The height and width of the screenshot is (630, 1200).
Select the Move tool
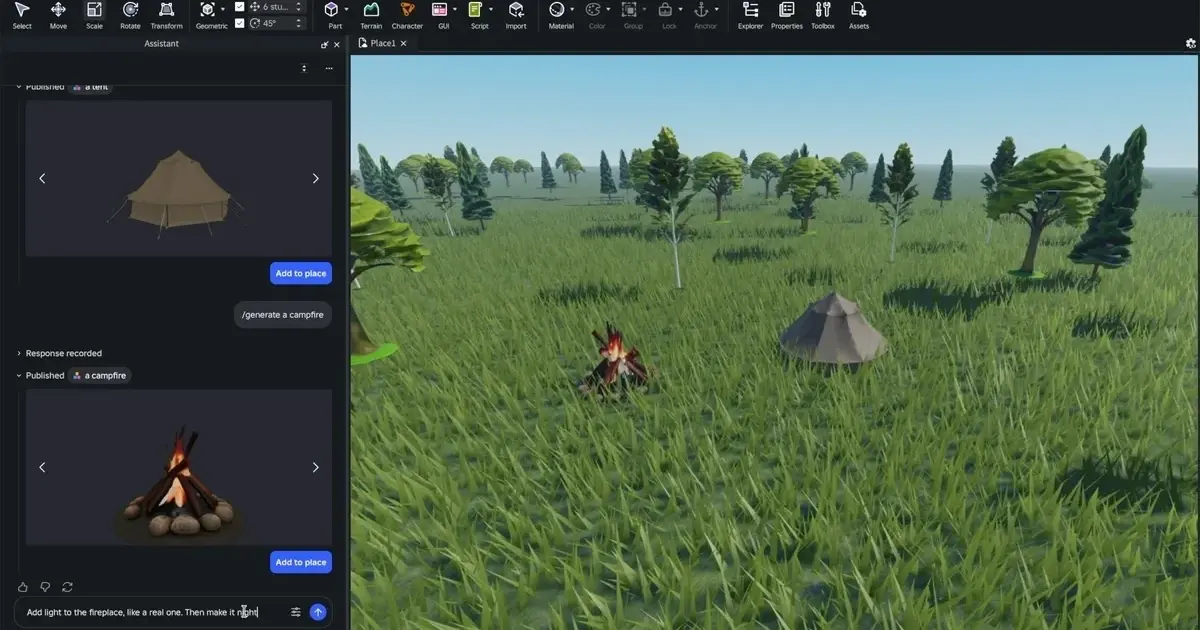(58, 15)
